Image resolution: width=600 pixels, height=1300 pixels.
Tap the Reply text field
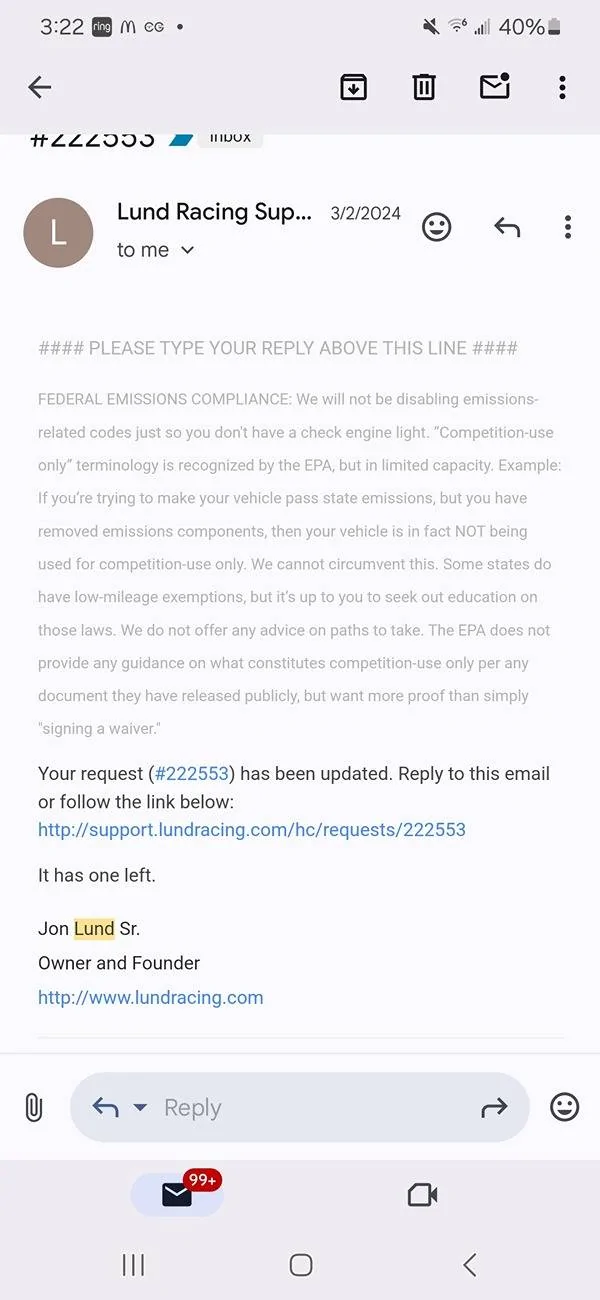[x=300, y=1107]
